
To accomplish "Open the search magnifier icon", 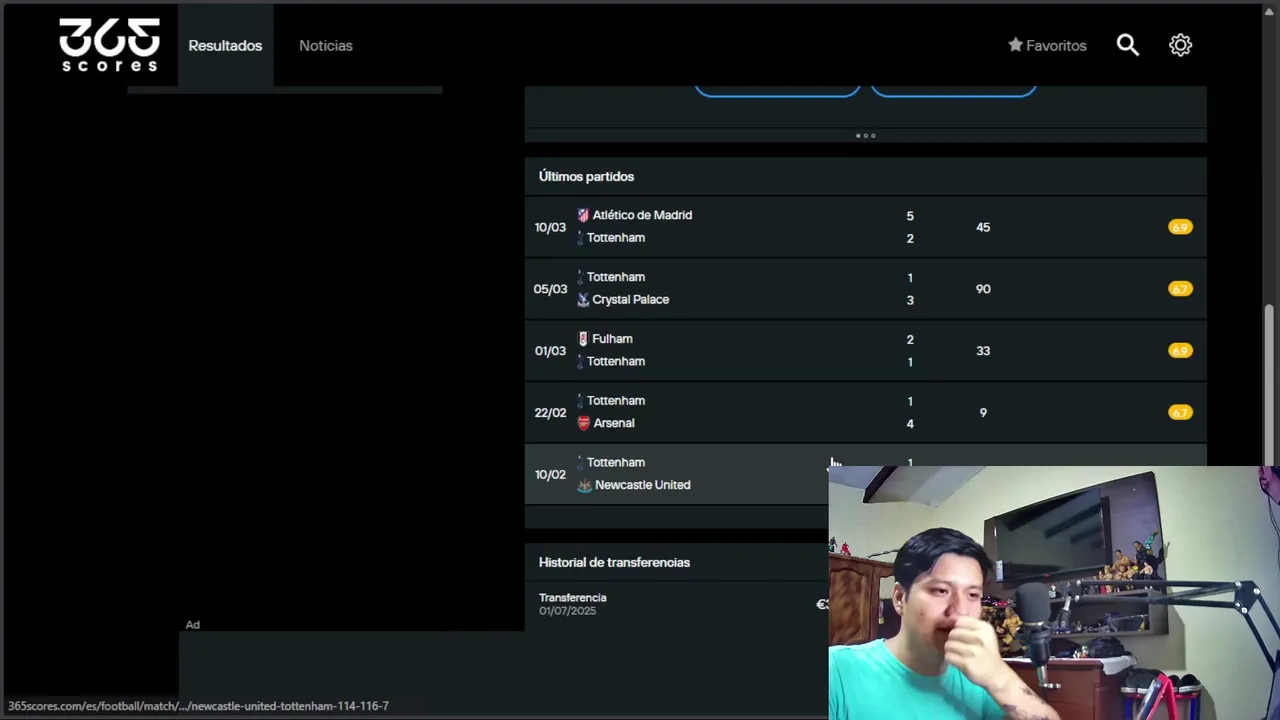I will (x=1128, y=45).
